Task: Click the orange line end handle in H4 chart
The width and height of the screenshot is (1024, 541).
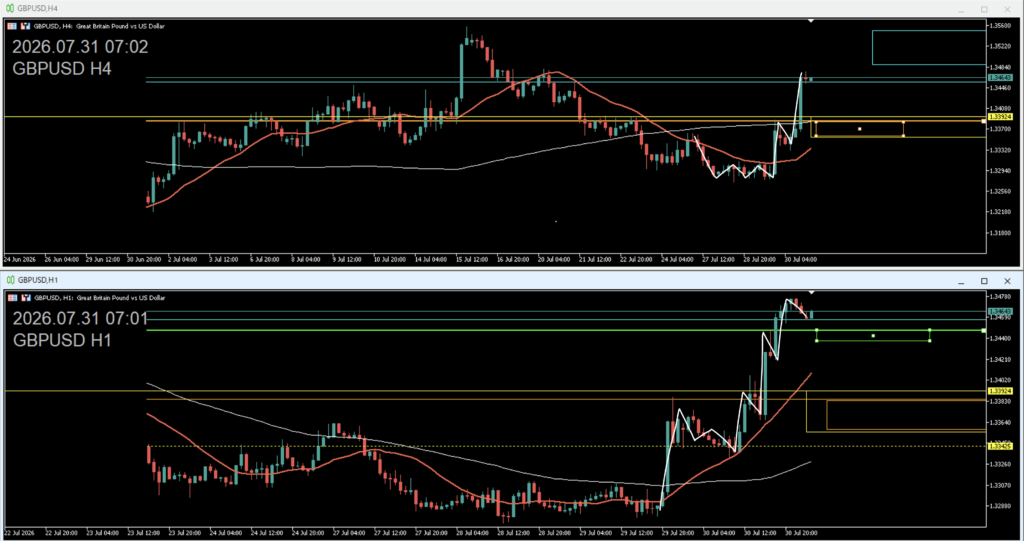Action: coord(984,122)
